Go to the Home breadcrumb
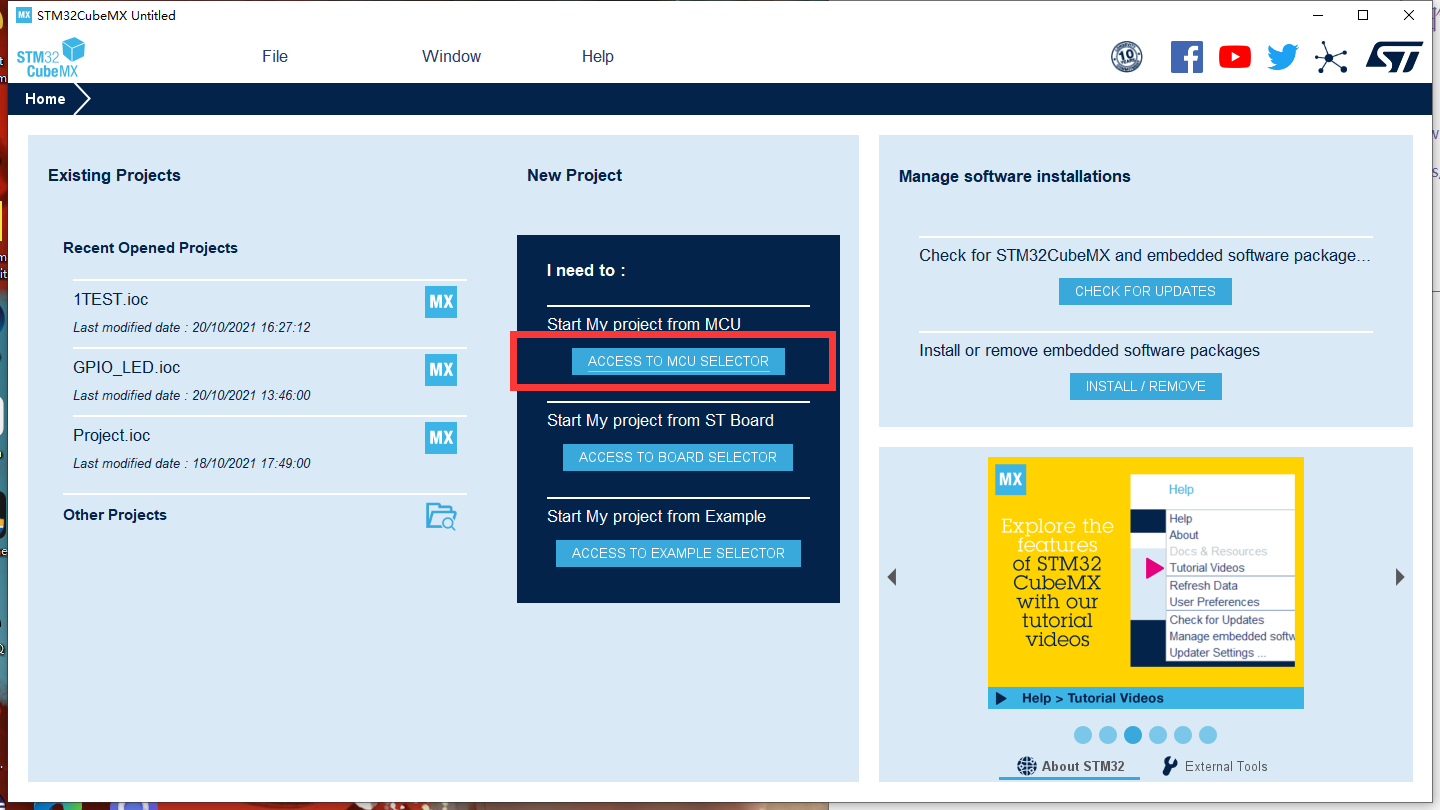Screen dimensions: 1440x810 click(45, 99)
